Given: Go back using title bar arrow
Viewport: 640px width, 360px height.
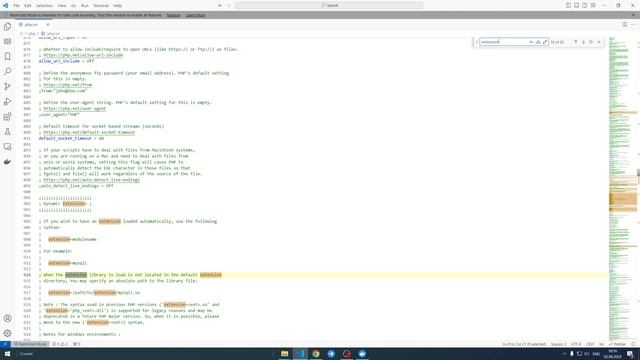Looking at the screenshot, I should pos(220,6).
